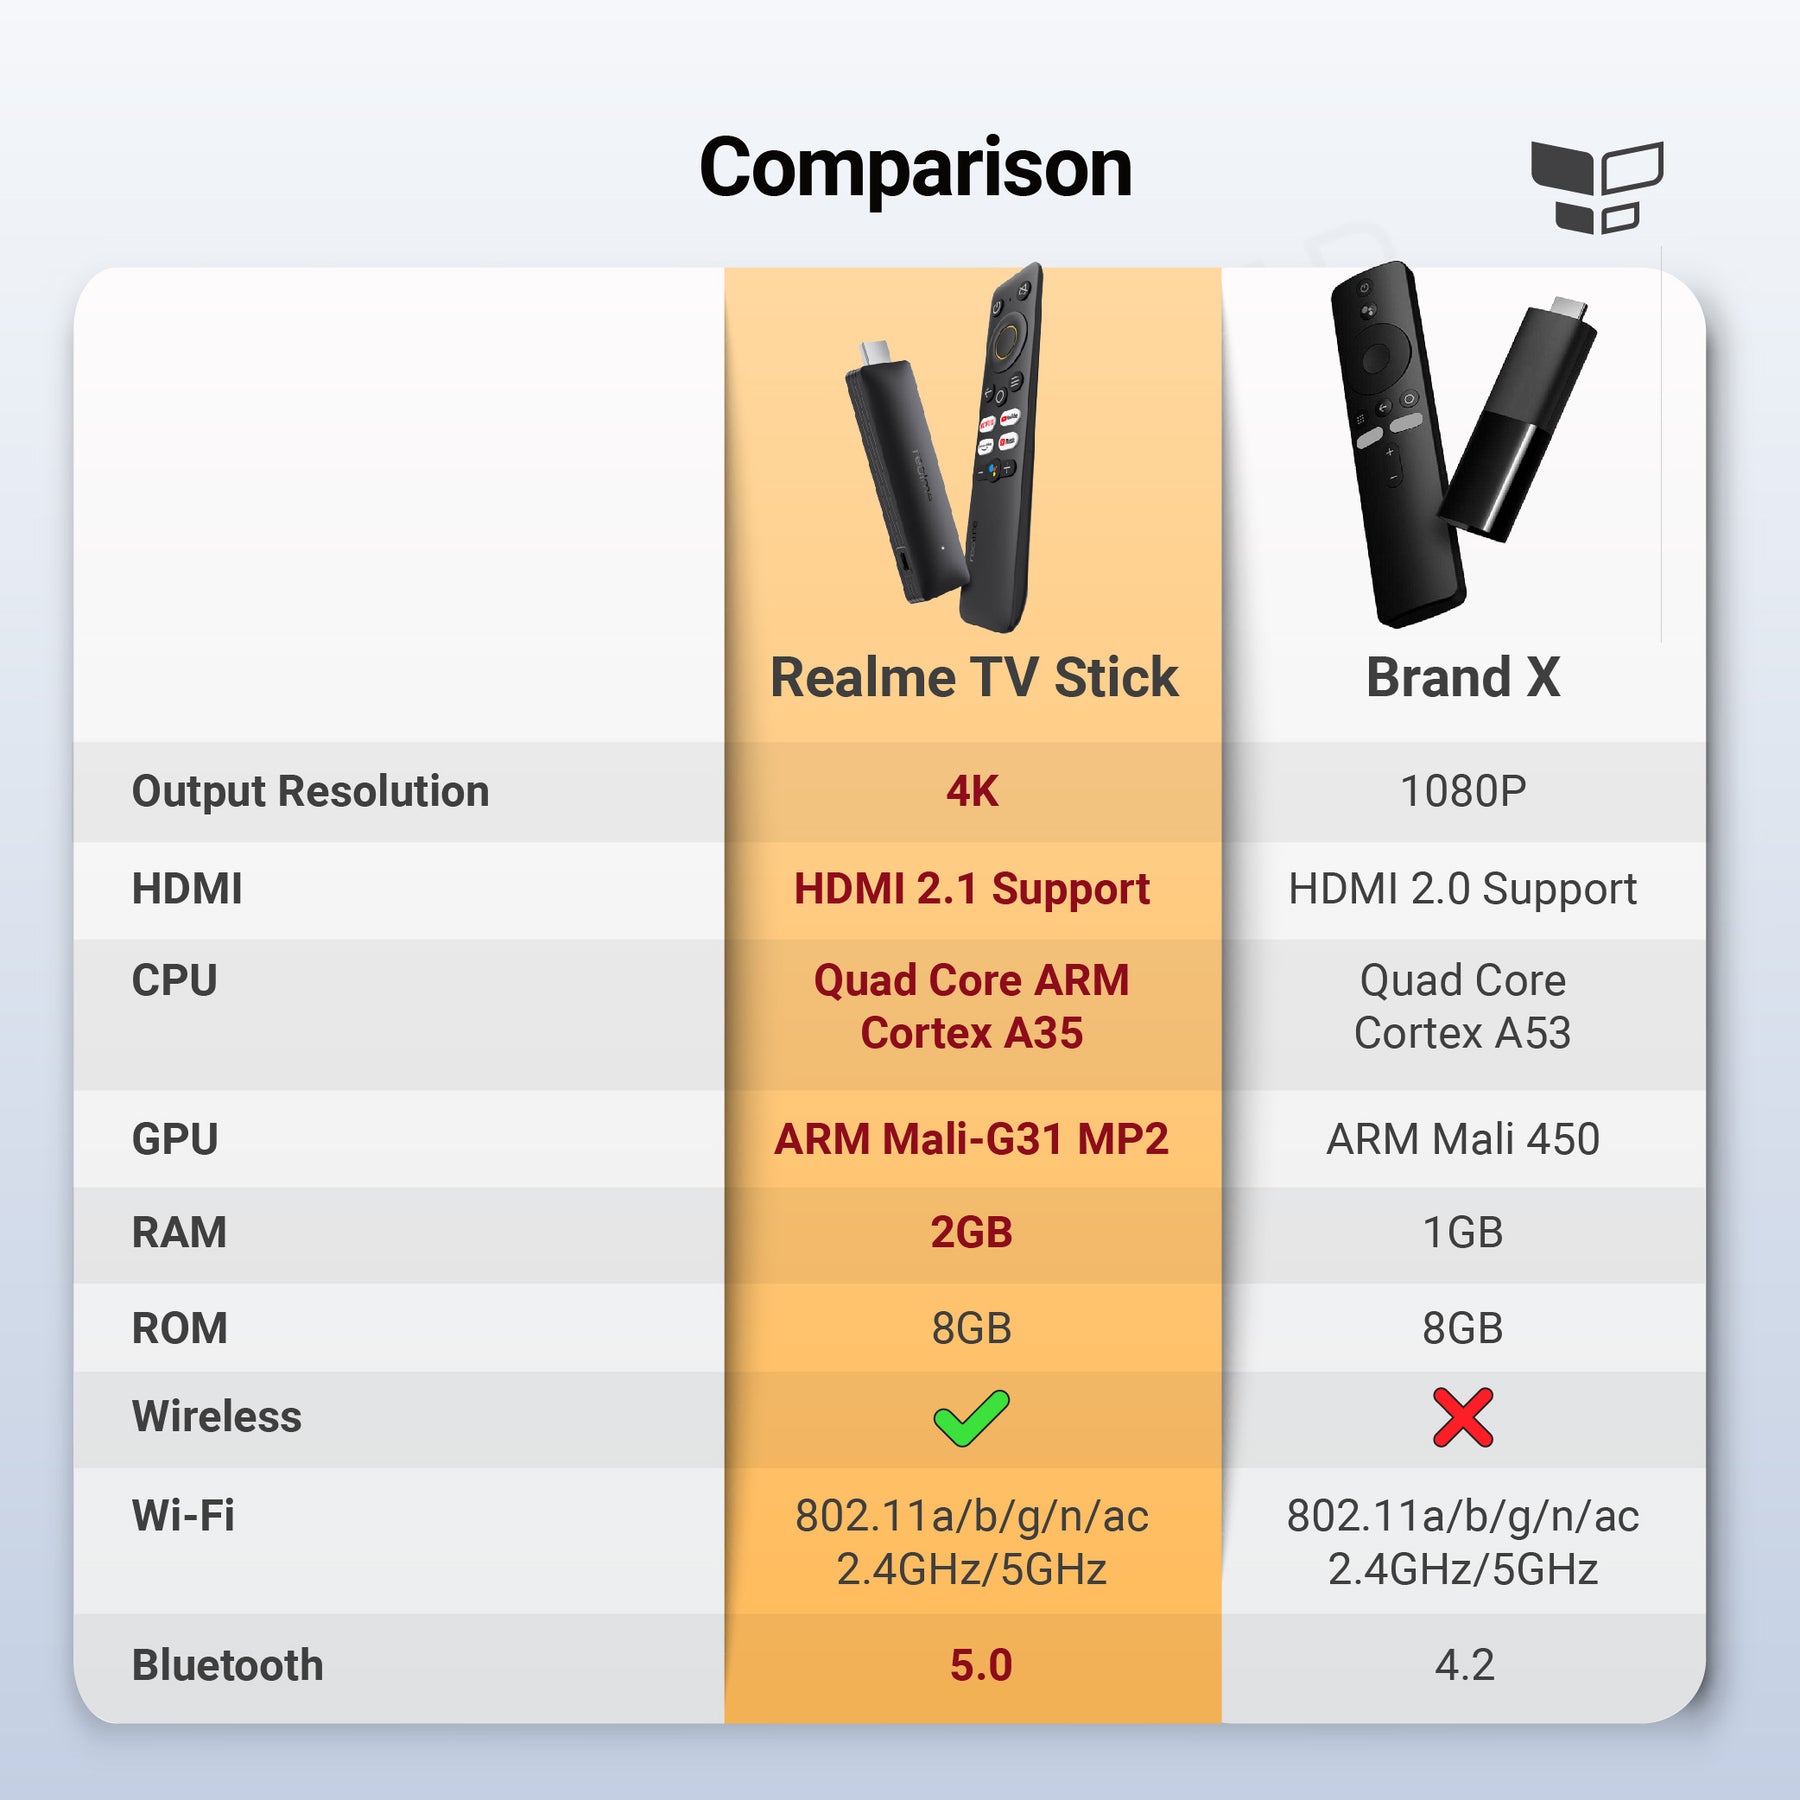
Task: Click the HDMI 2.1 Support text
Action: tap(972, 888)
